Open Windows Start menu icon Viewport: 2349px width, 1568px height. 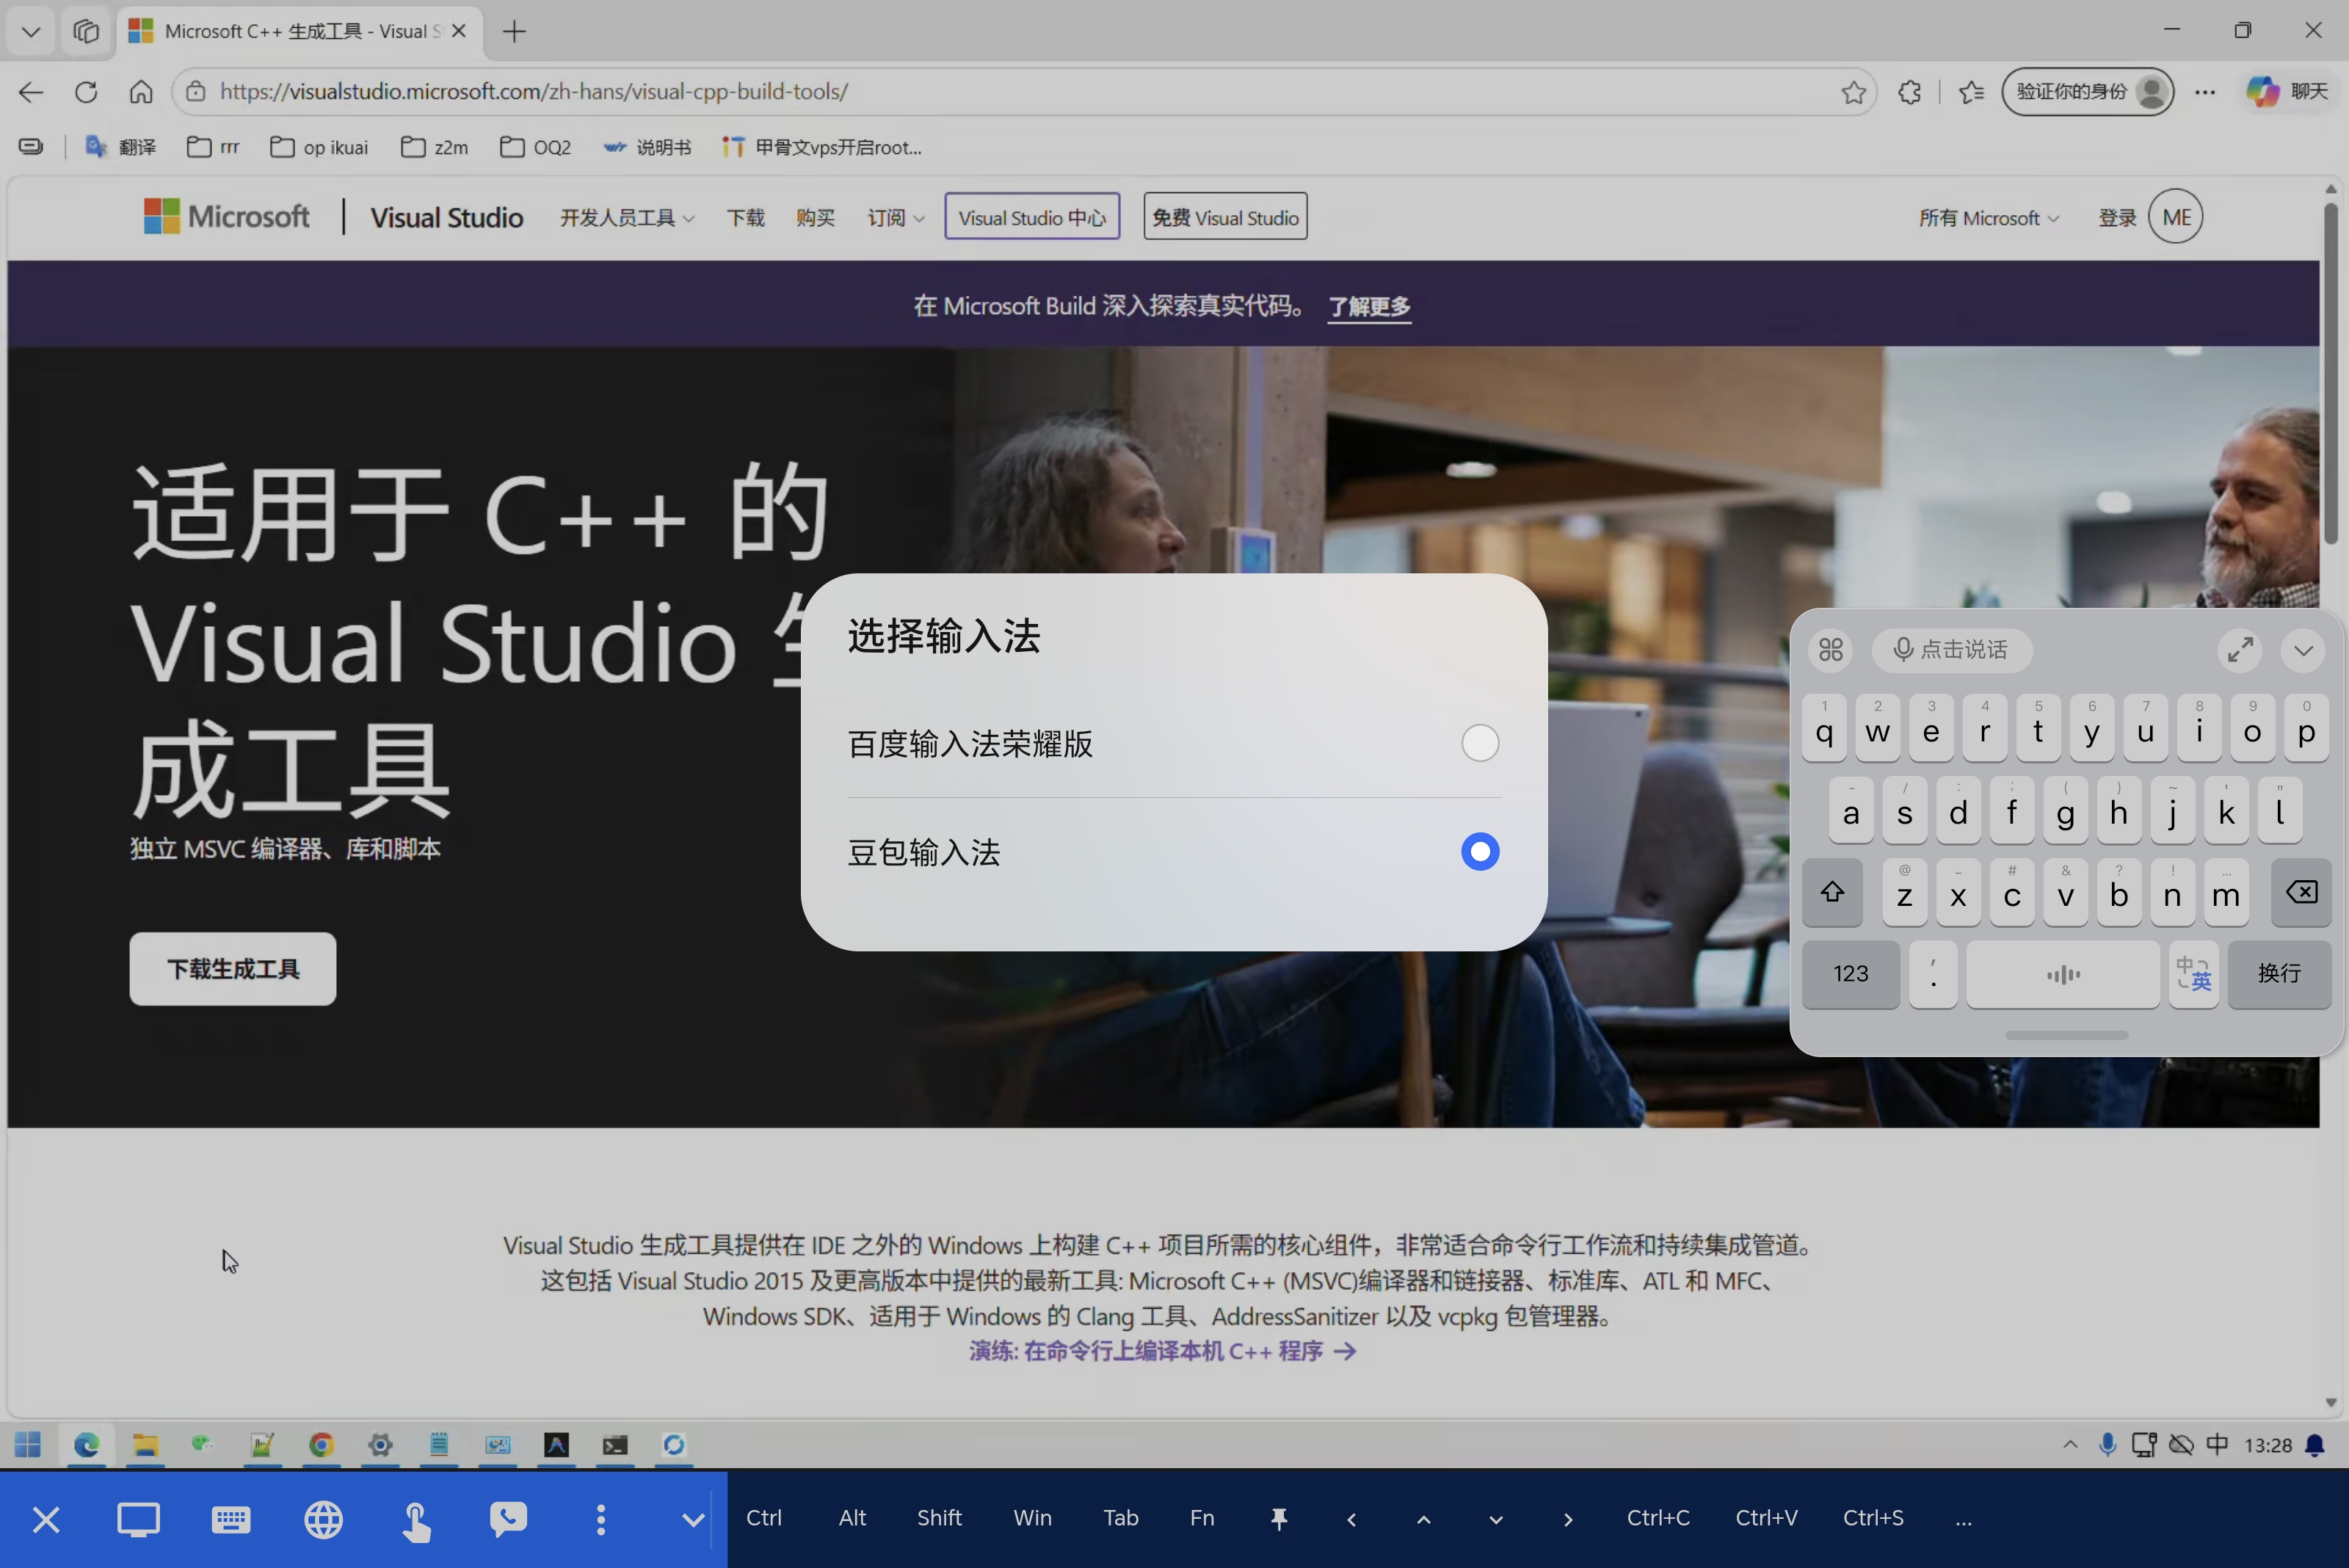click(28, 1445)
